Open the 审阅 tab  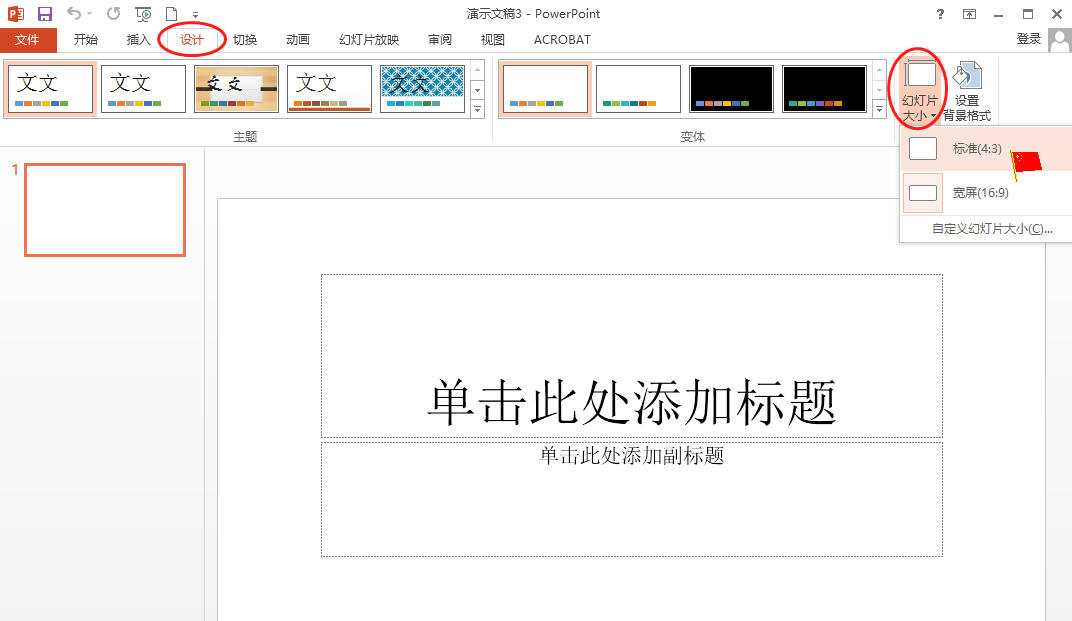coord(440,40)
